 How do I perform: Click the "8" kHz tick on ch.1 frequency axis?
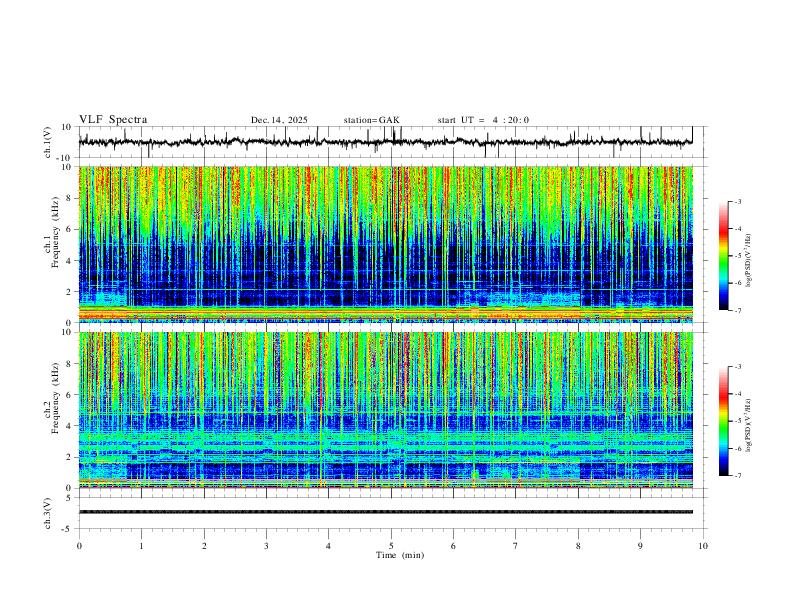pos(70,198)
